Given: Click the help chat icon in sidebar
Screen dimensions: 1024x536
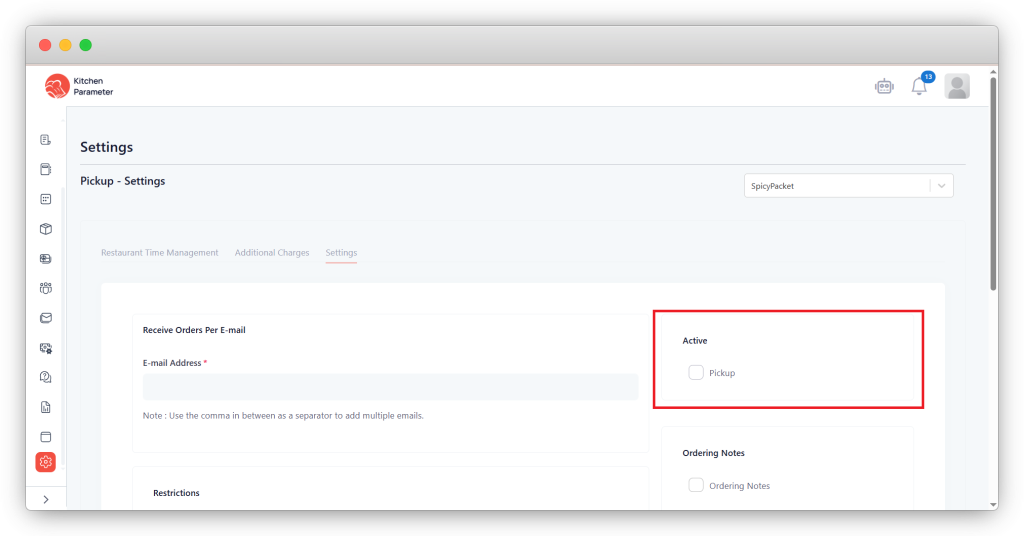Looking at the screenshot, I should click(46, 377).
